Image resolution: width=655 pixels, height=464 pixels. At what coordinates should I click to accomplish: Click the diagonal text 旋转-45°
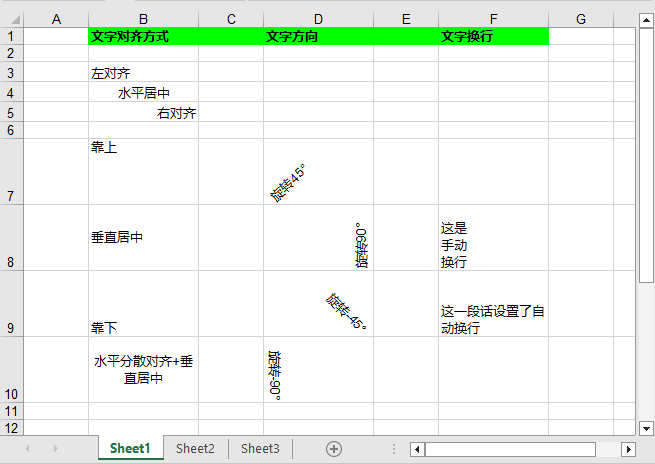[347, 312]
